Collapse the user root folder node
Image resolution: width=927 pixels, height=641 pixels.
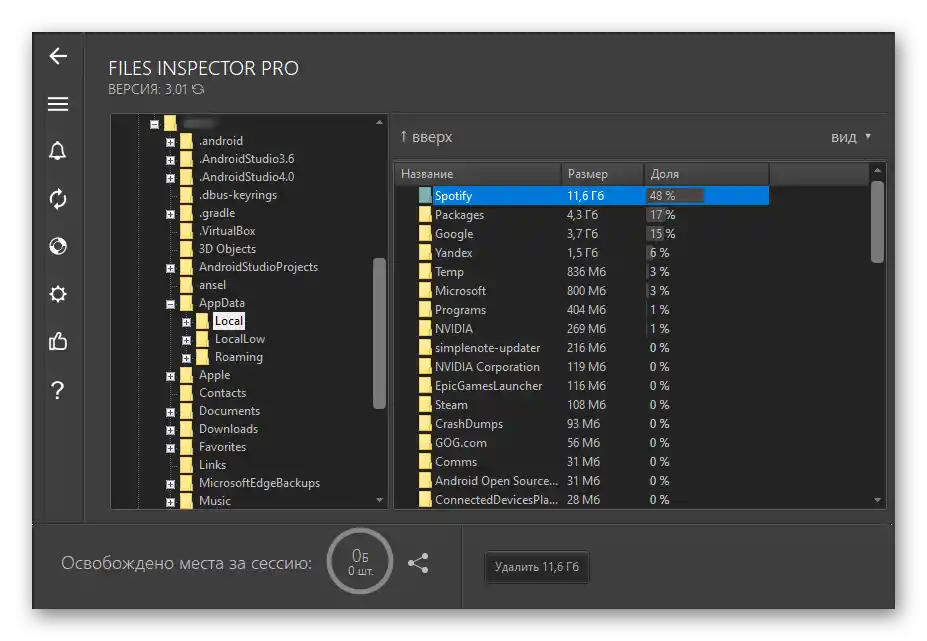click(x=154, y=124)
